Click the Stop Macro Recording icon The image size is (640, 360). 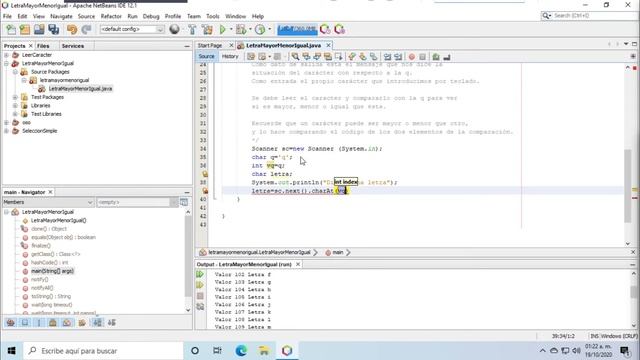422,57
